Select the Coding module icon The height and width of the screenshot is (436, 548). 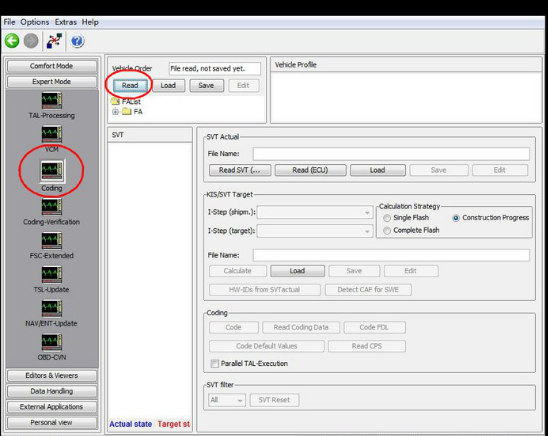tap(52, 171)
